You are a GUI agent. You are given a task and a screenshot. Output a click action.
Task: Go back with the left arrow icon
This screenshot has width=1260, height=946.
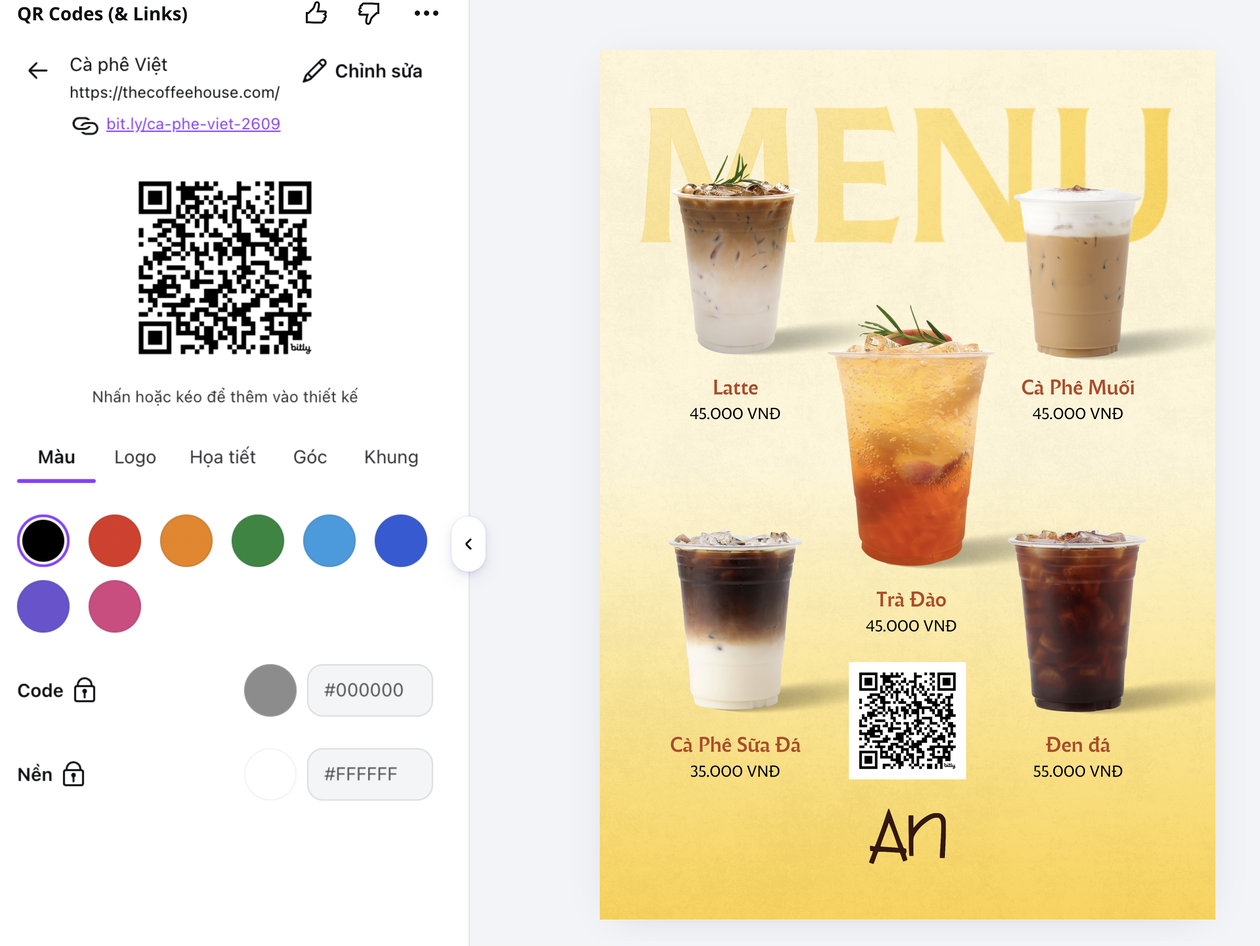[x=38, y=70]
